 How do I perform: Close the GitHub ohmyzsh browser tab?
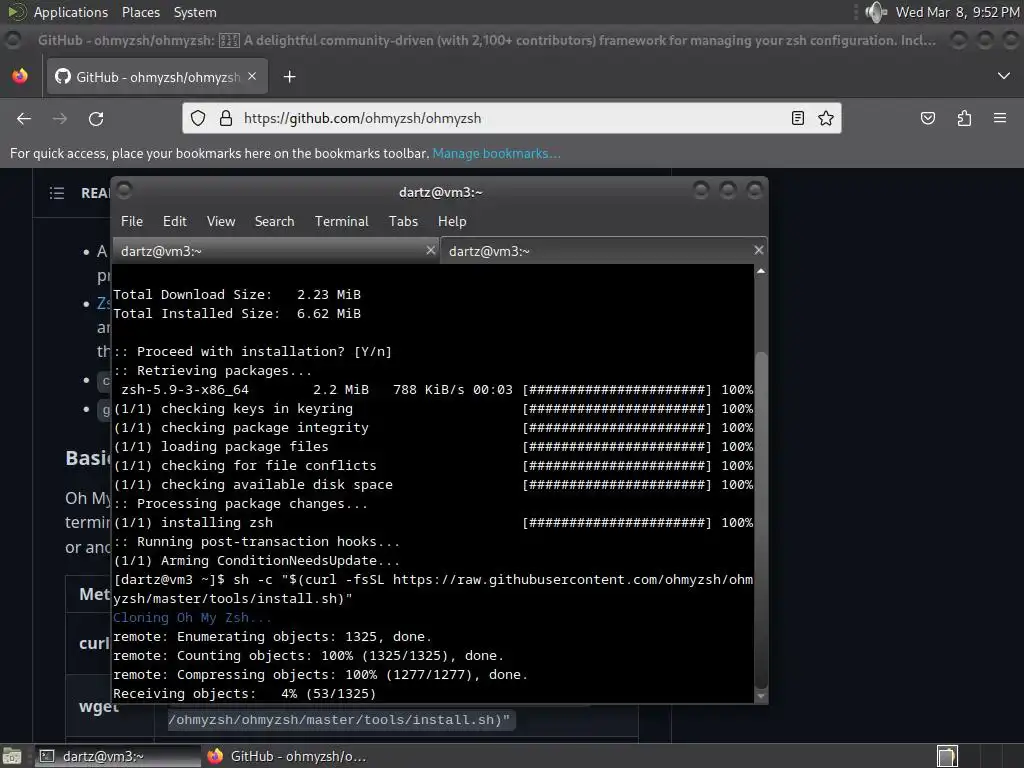coord(252,76)
